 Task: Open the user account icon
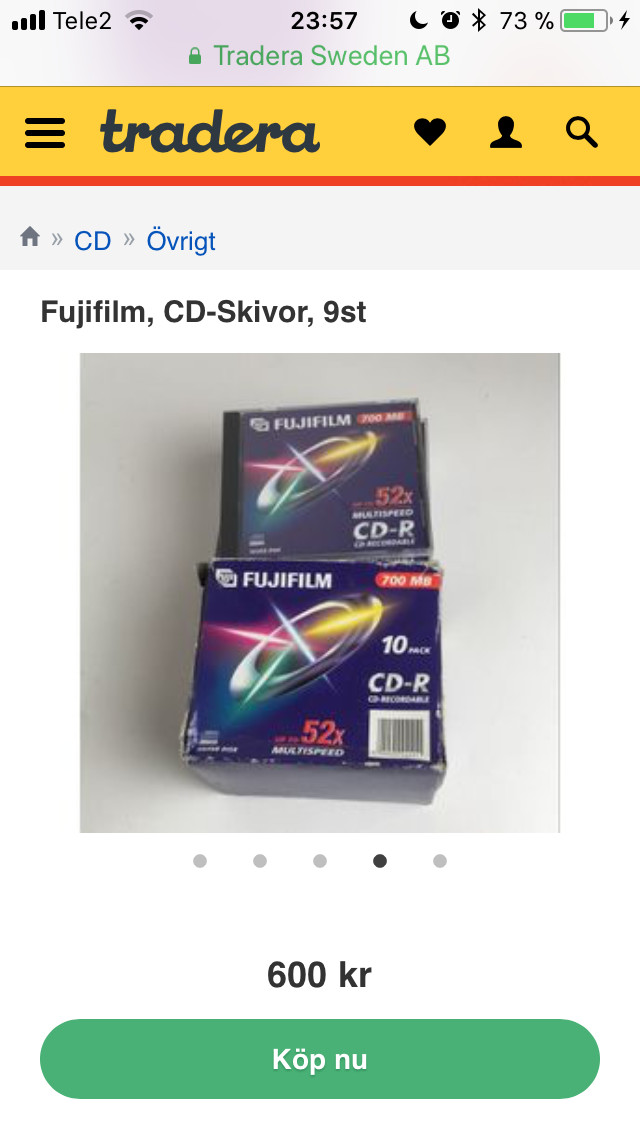pos(506,133)
